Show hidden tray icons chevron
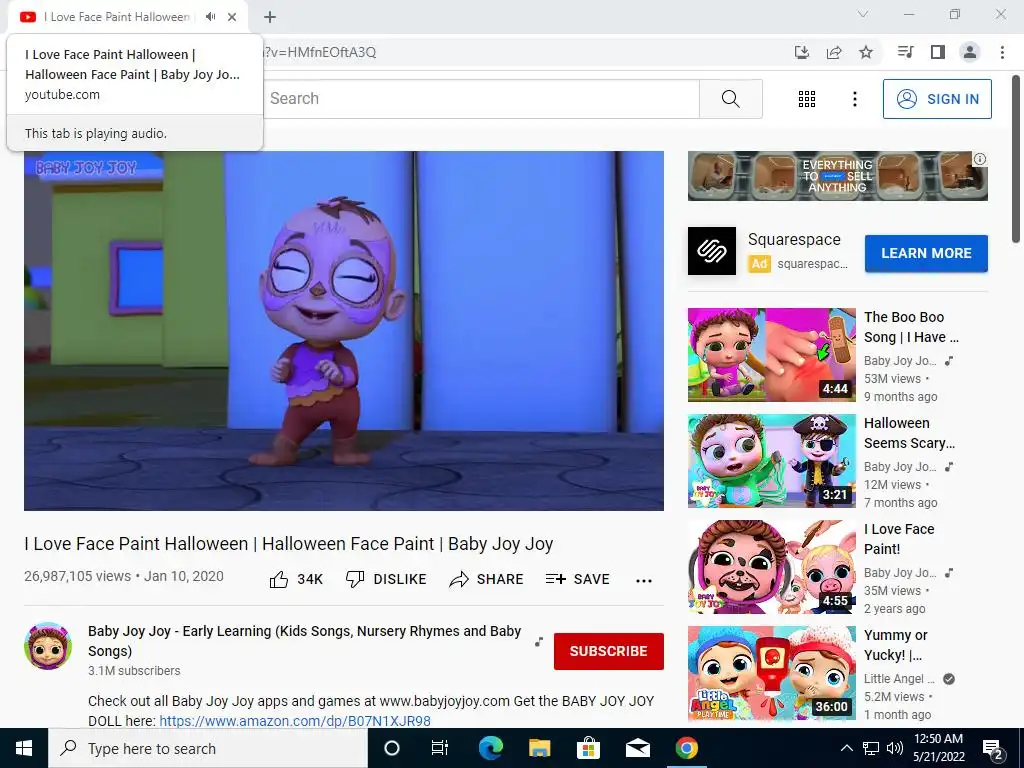This screenshot has height=768, width=1024. coord(846,748)
